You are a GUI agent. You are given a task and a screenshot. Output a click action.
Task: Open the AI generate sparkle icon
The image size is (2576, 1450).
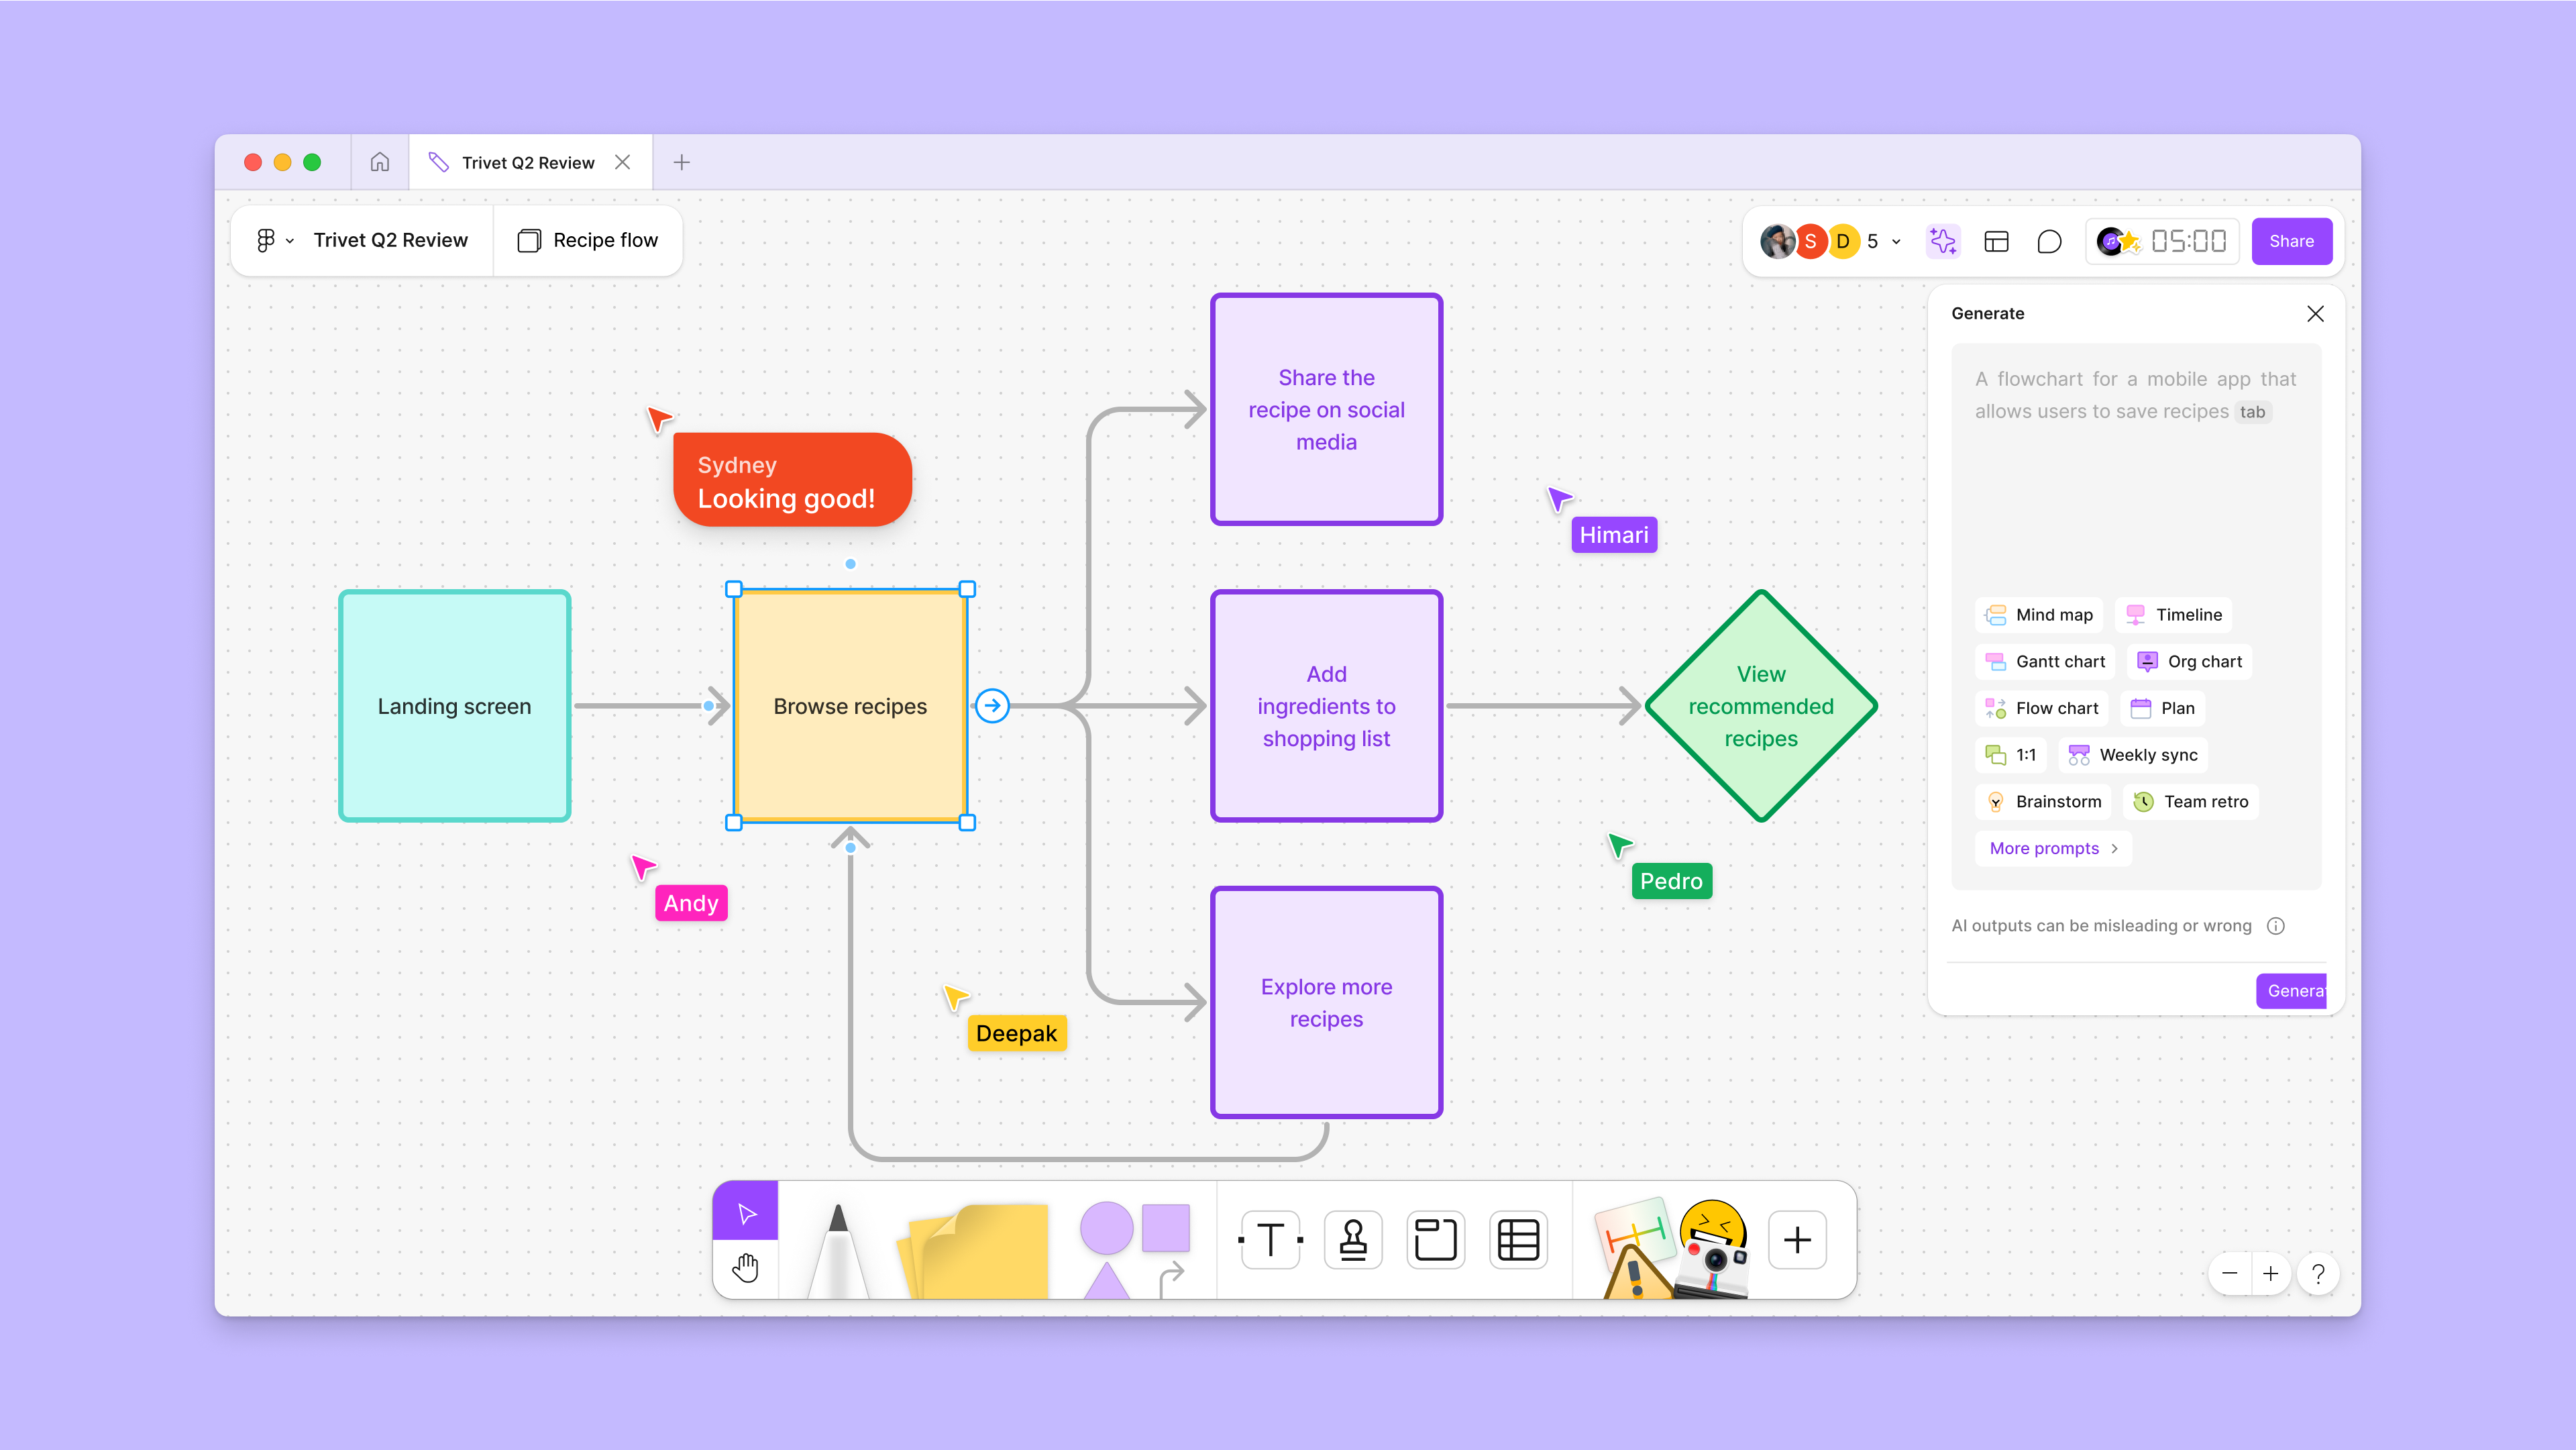tap(1942, 241)
